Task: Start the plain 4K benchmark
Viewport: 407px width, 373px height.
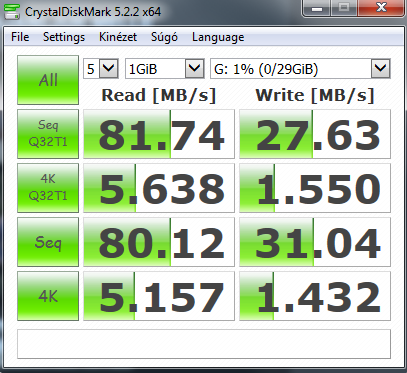Action: click(x=48, y=296)
